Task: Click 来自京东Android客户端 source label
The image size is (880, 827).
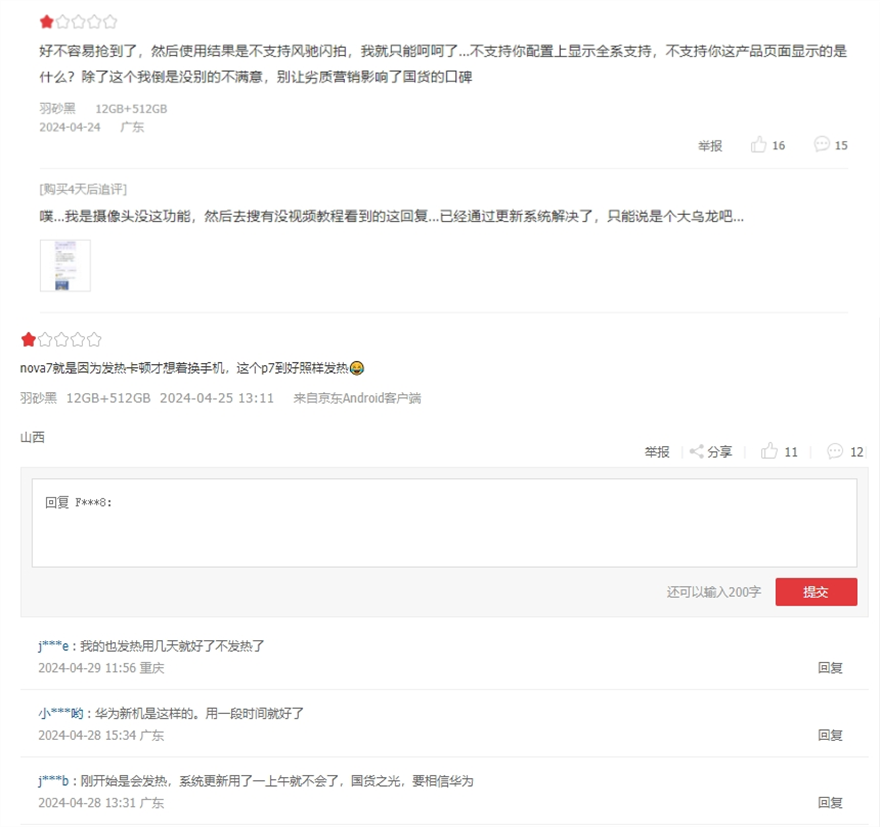Action: point(357,398)
